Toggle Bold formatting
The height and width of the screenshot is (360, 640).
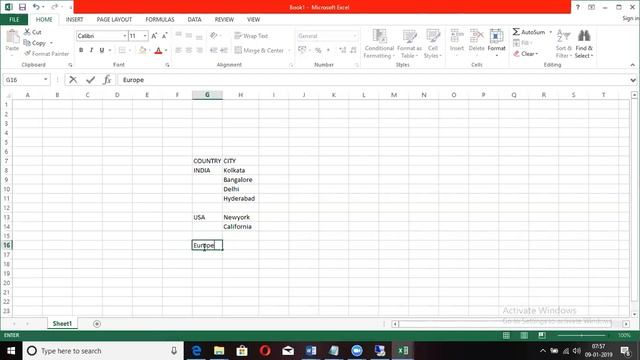coord(81,50)
